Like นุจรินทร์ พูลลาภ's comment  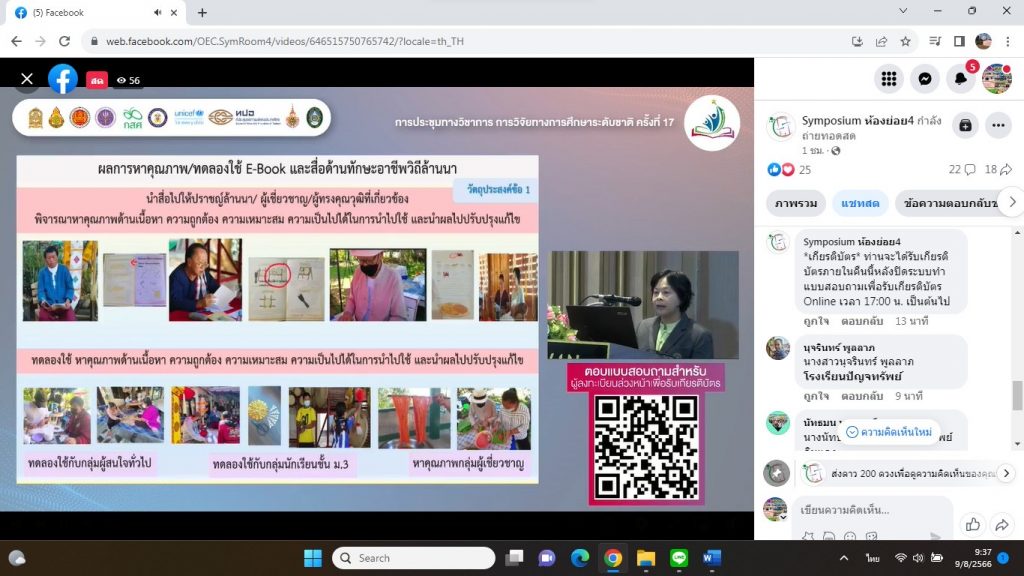(816, 396)
